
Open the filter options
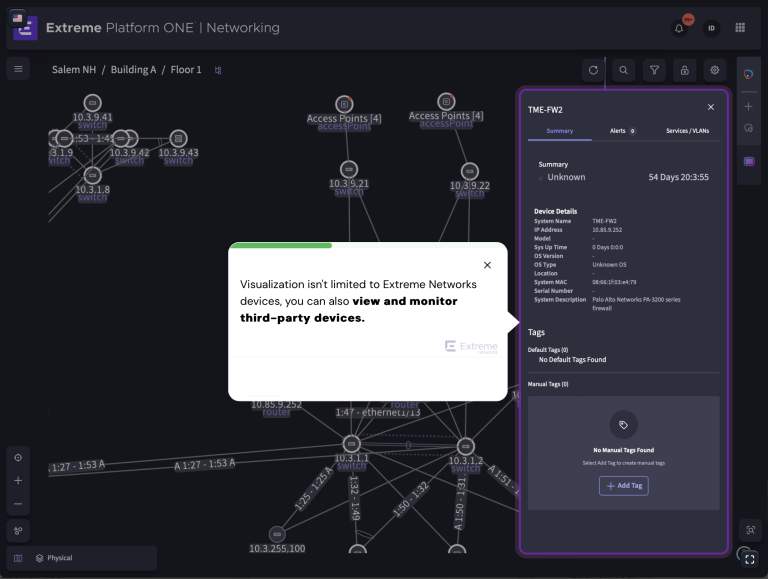(654, 71)
